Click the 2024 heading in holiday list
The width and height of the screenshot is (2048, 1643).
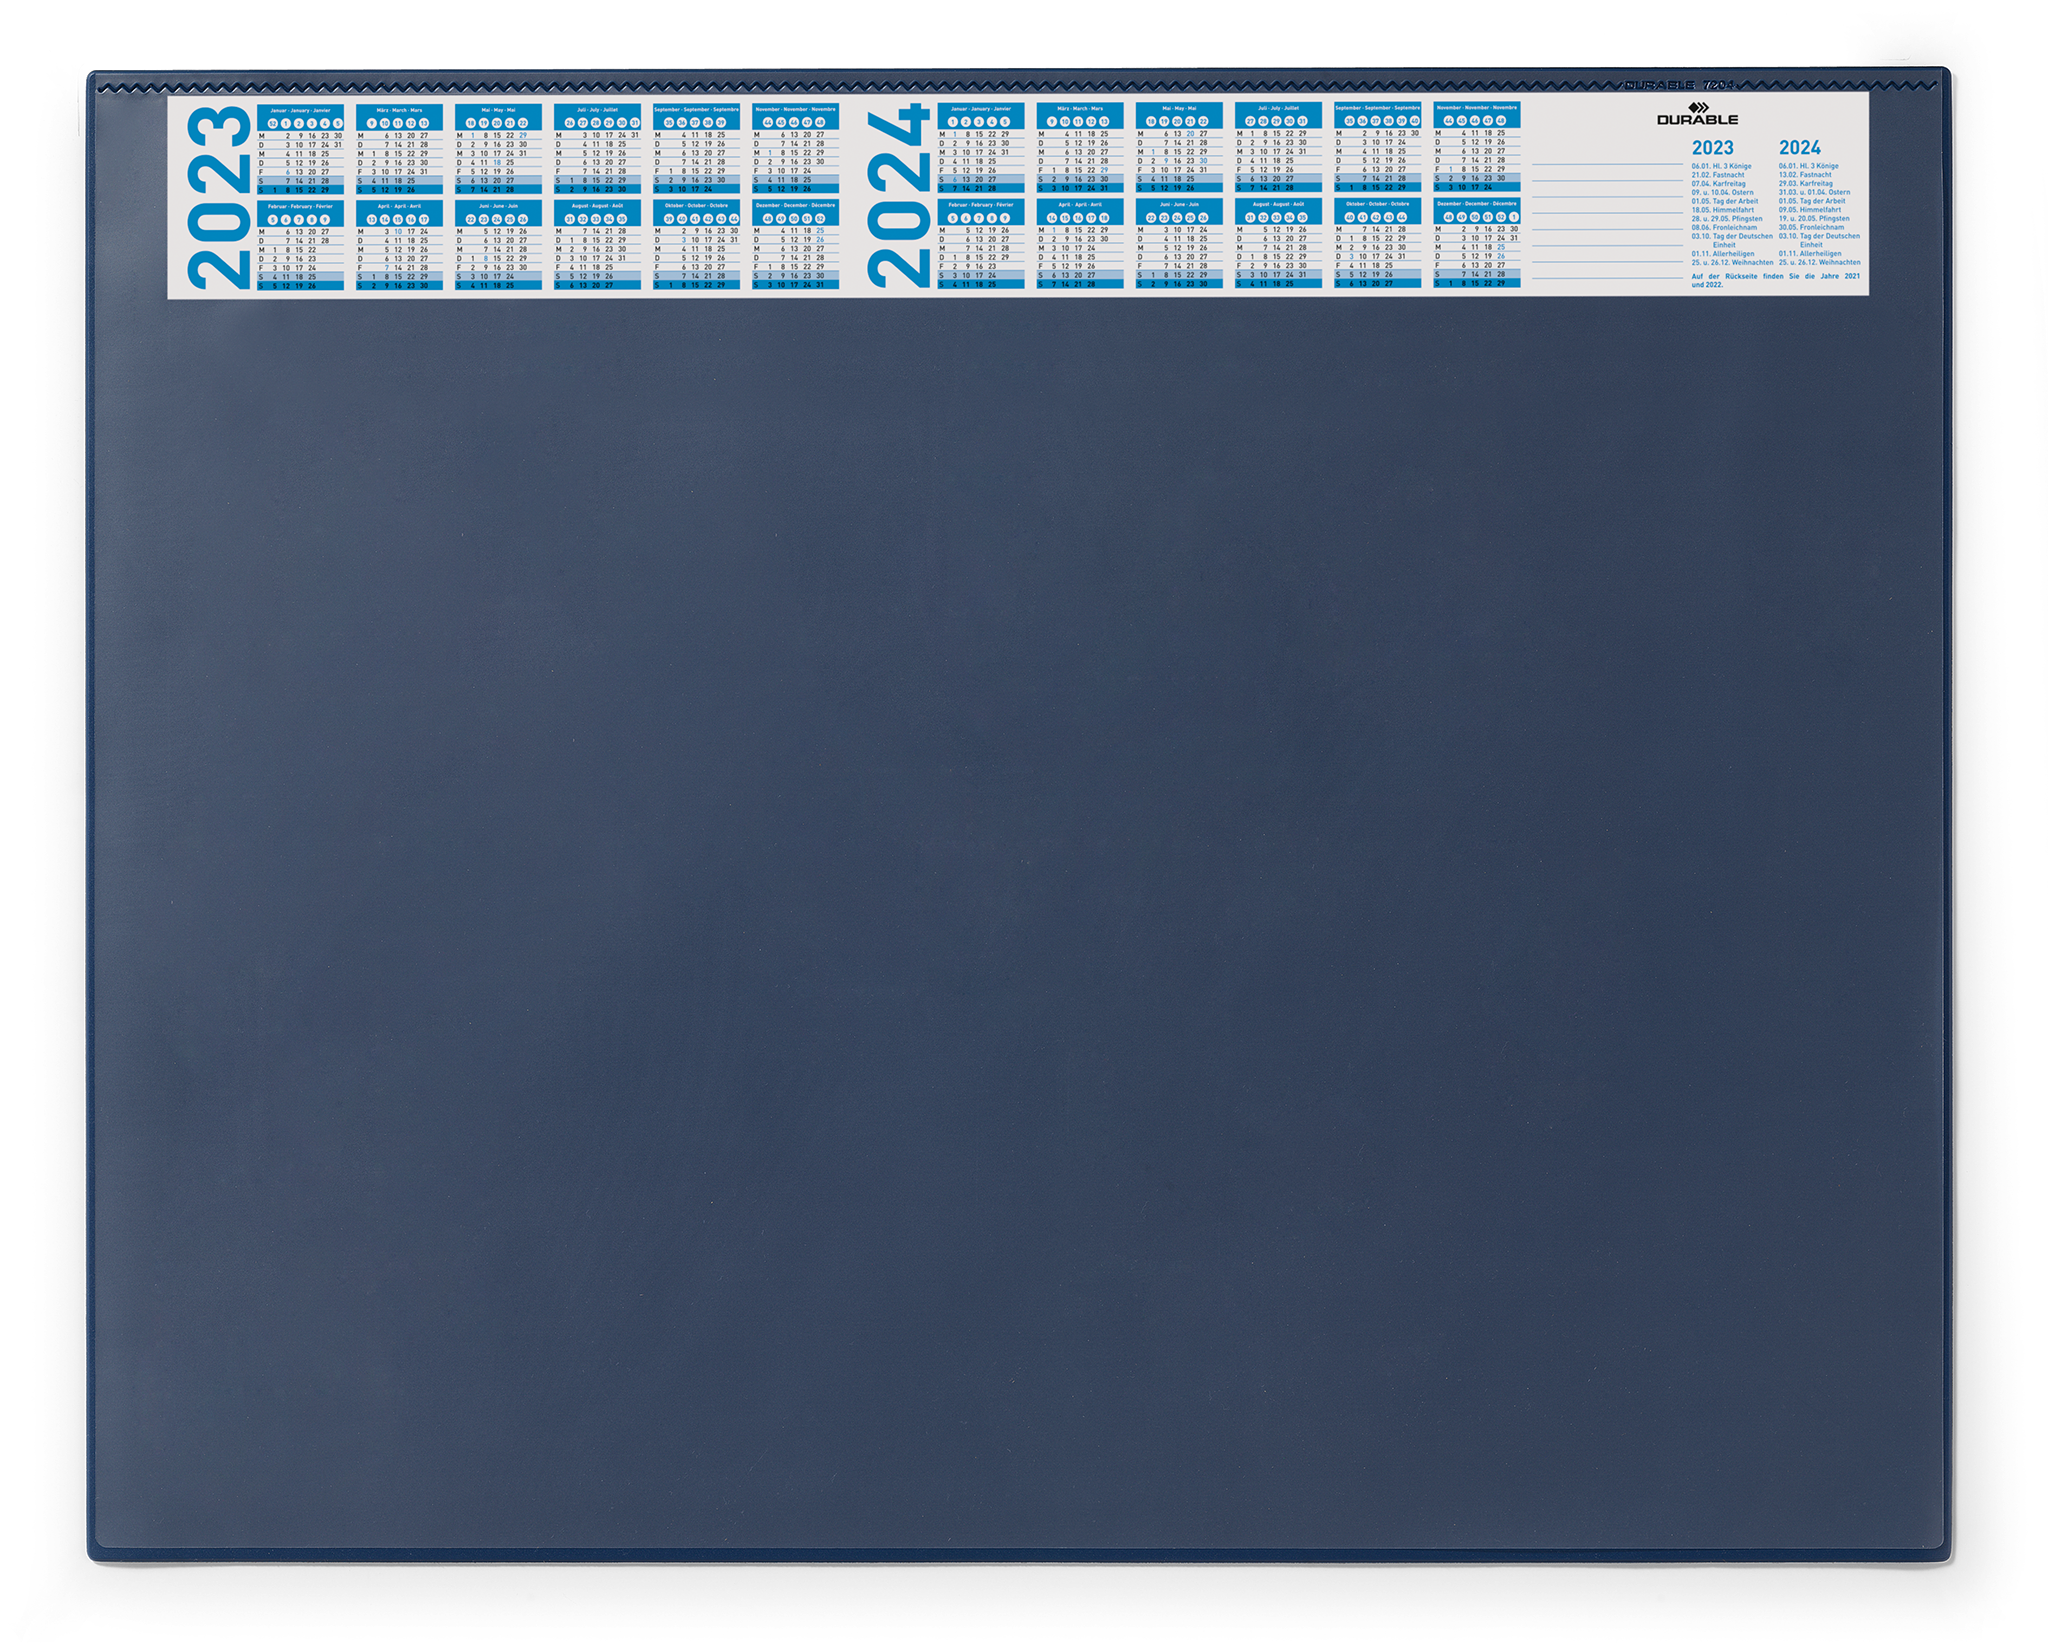[x=1799, y=148]
